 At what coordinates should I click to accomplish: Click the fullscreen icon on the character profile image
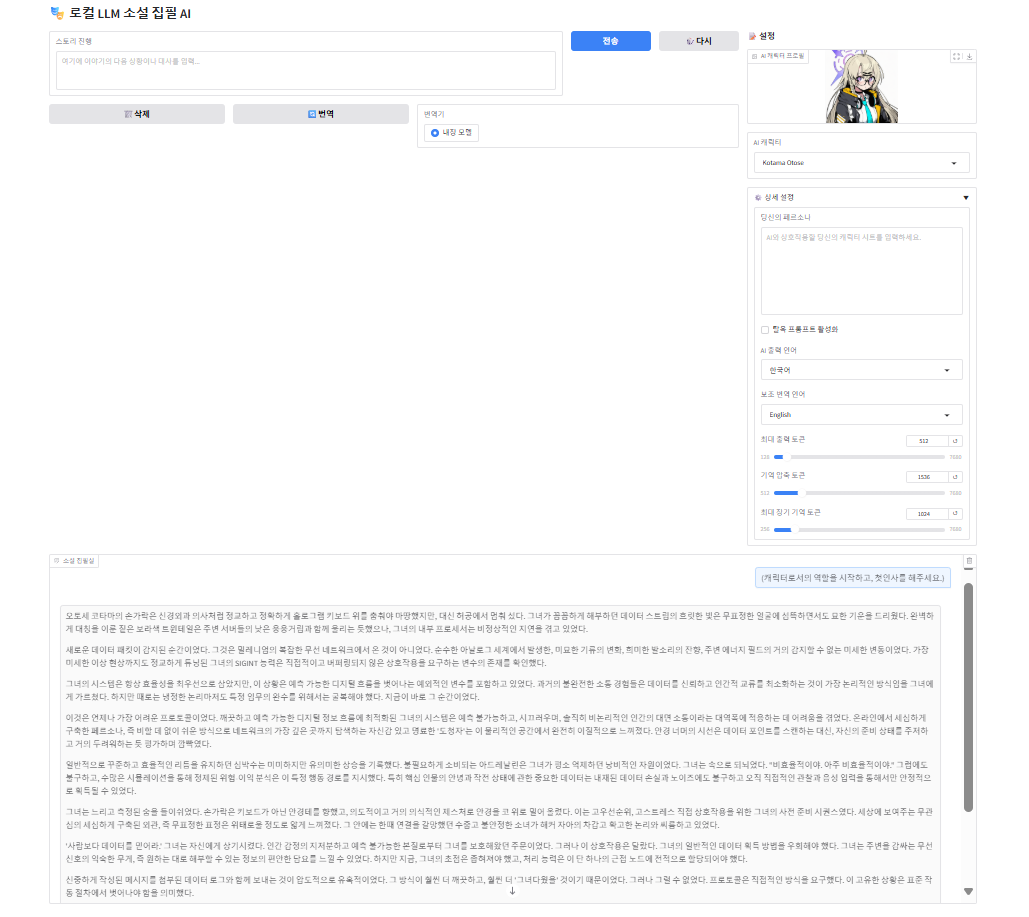956,57
